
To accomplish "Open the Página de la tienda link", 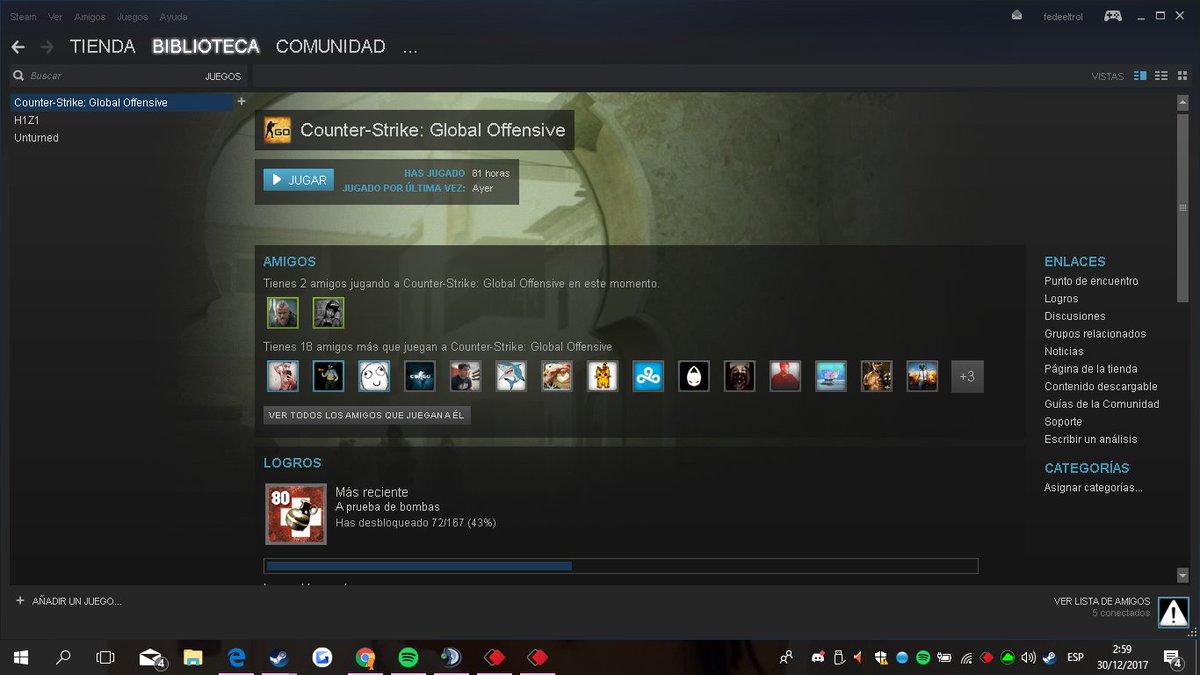I will pos(1091,369).
